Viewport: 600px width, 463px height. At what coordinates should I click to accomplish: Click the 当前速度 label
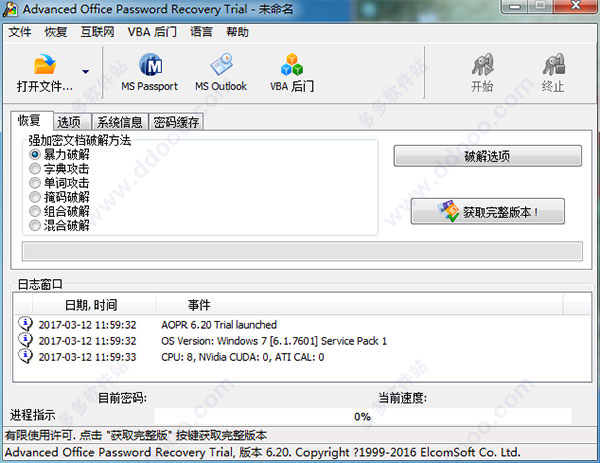pos(403,398)
